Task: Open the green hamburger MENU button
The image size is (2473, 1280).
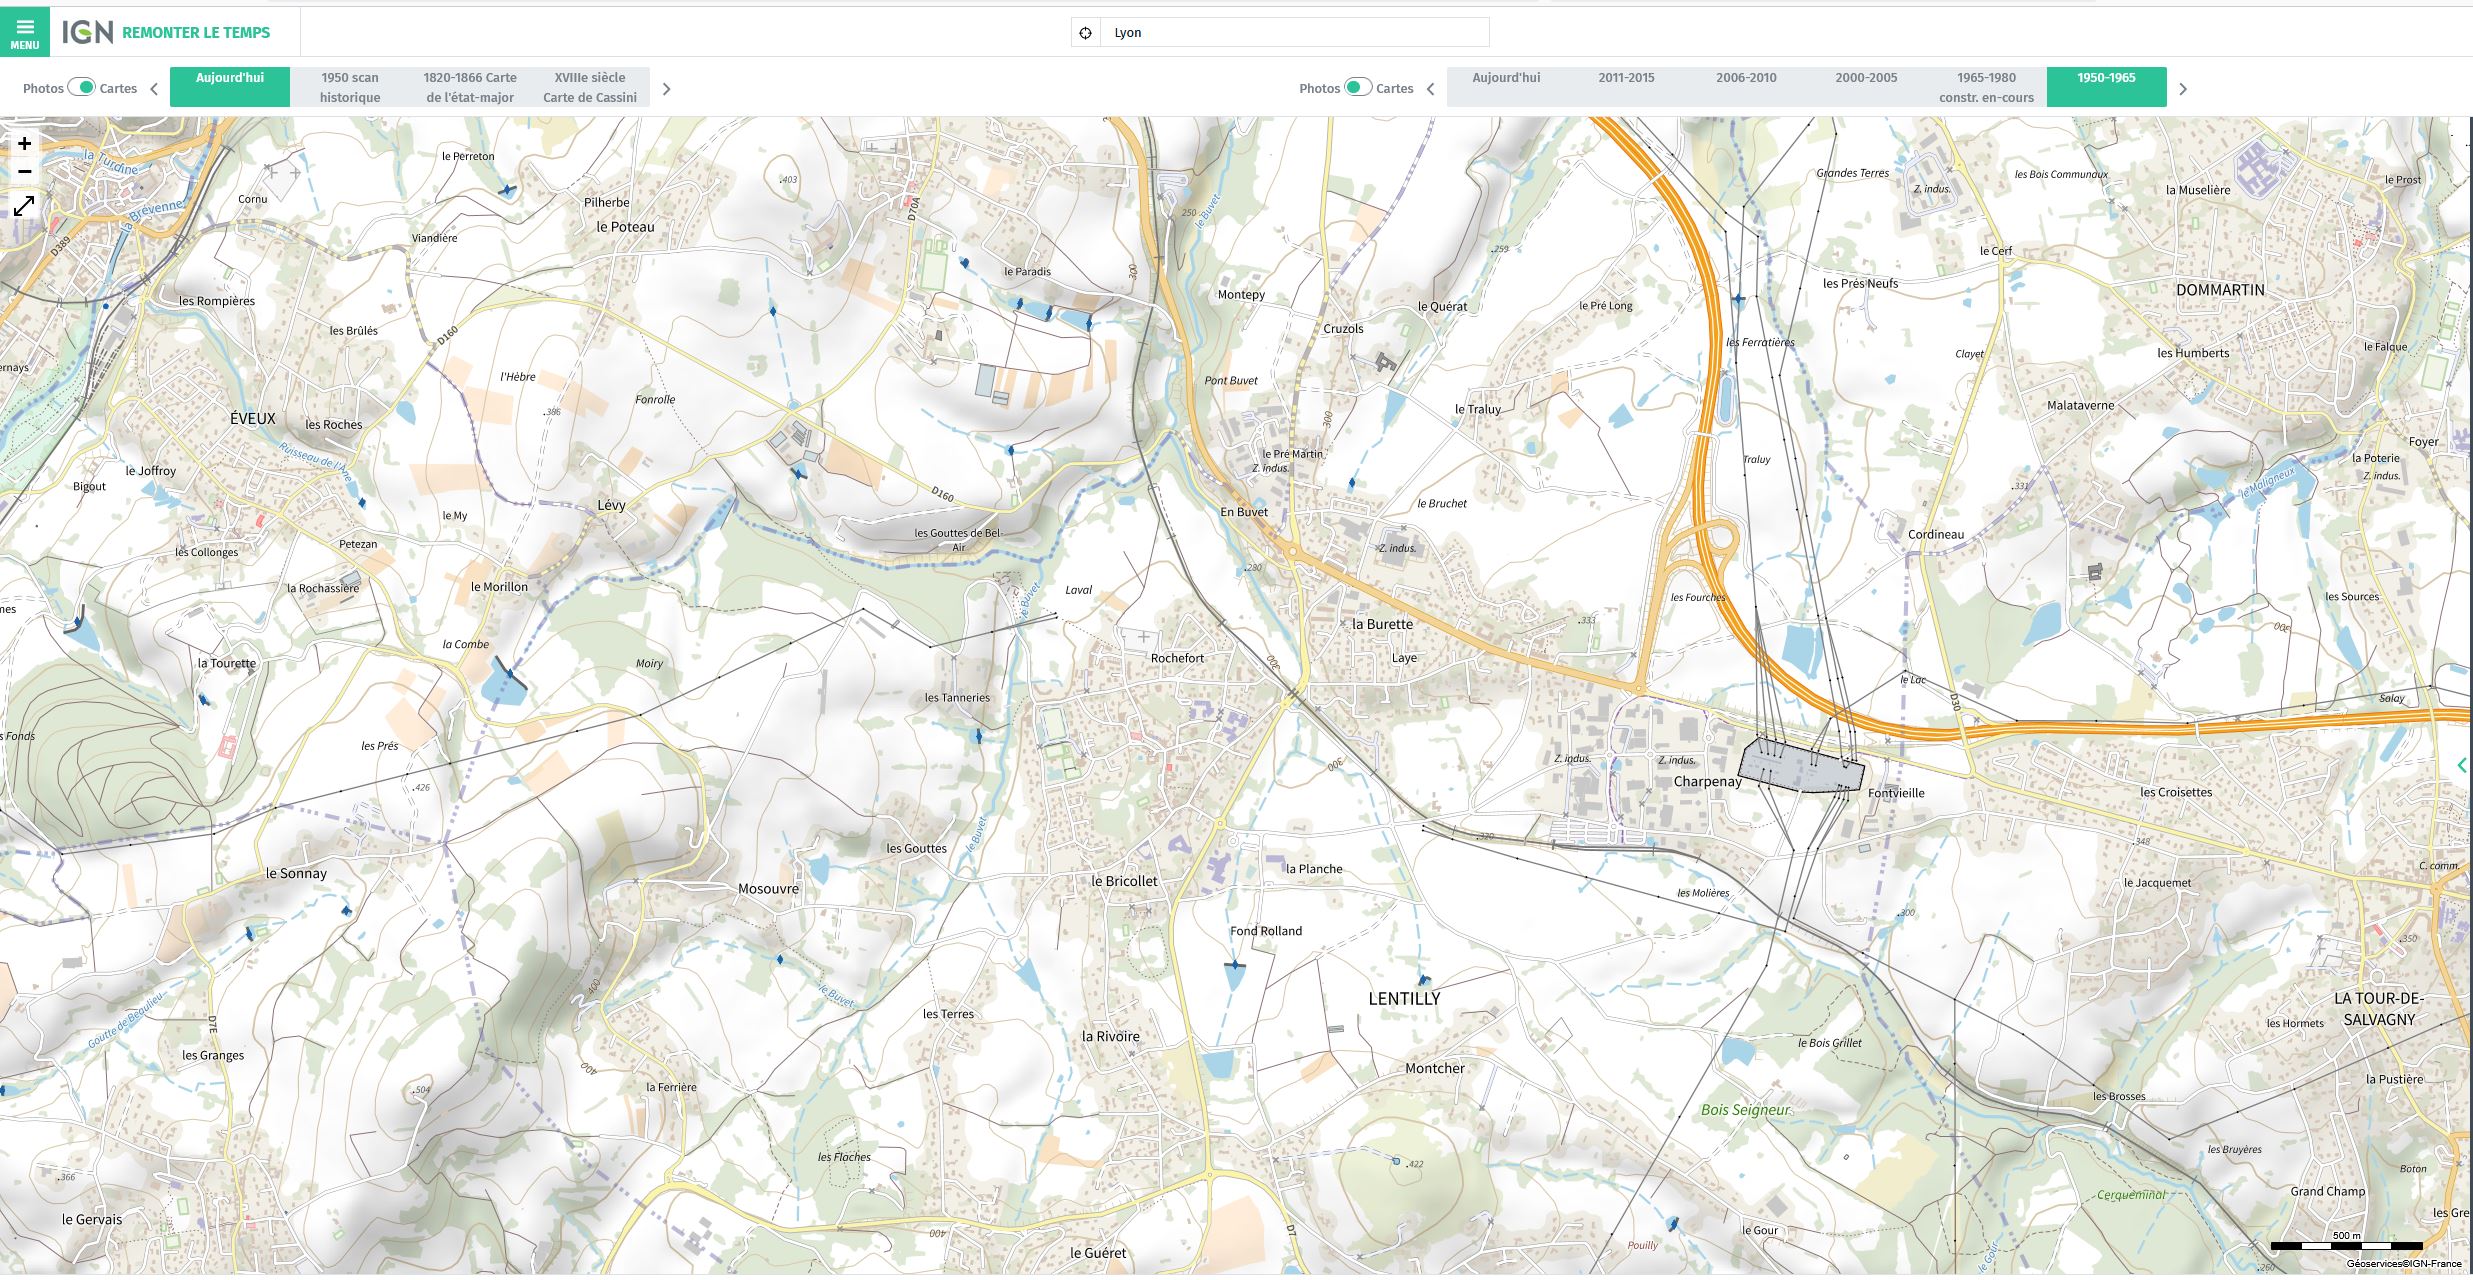Action: click(24, 32)
